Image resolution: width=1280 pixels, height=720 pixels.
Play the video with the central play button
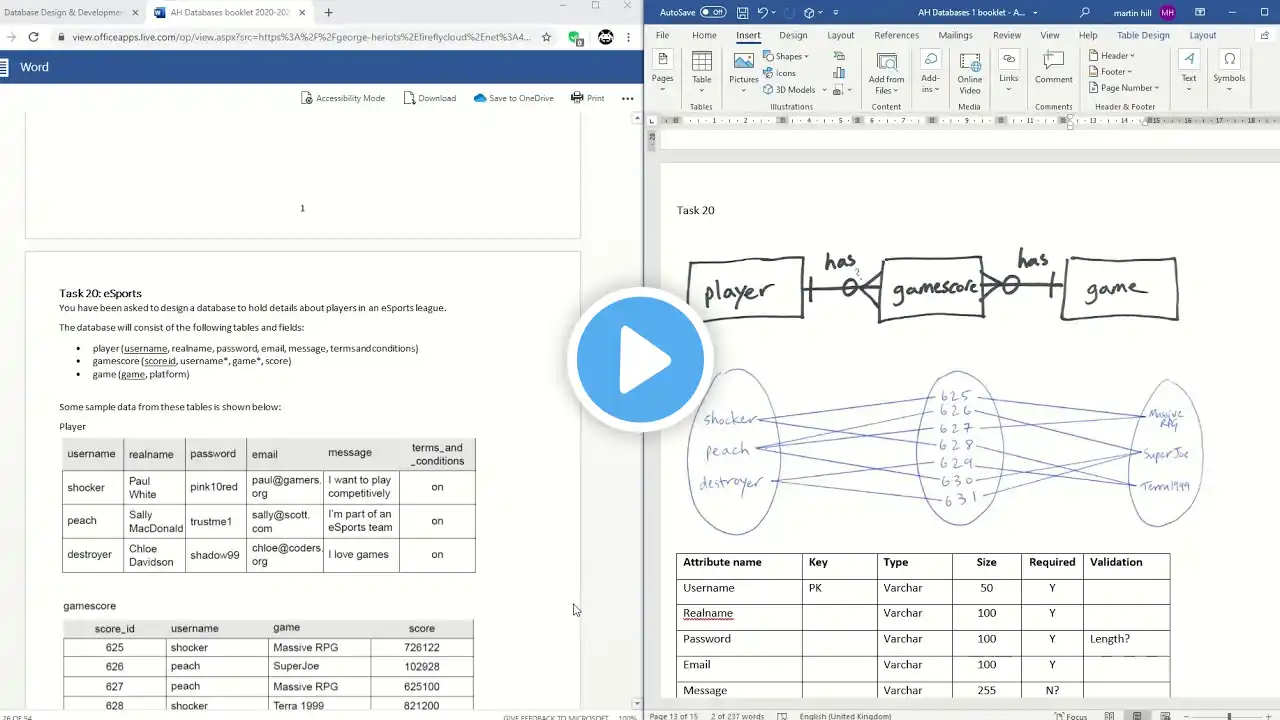(640, 359)
